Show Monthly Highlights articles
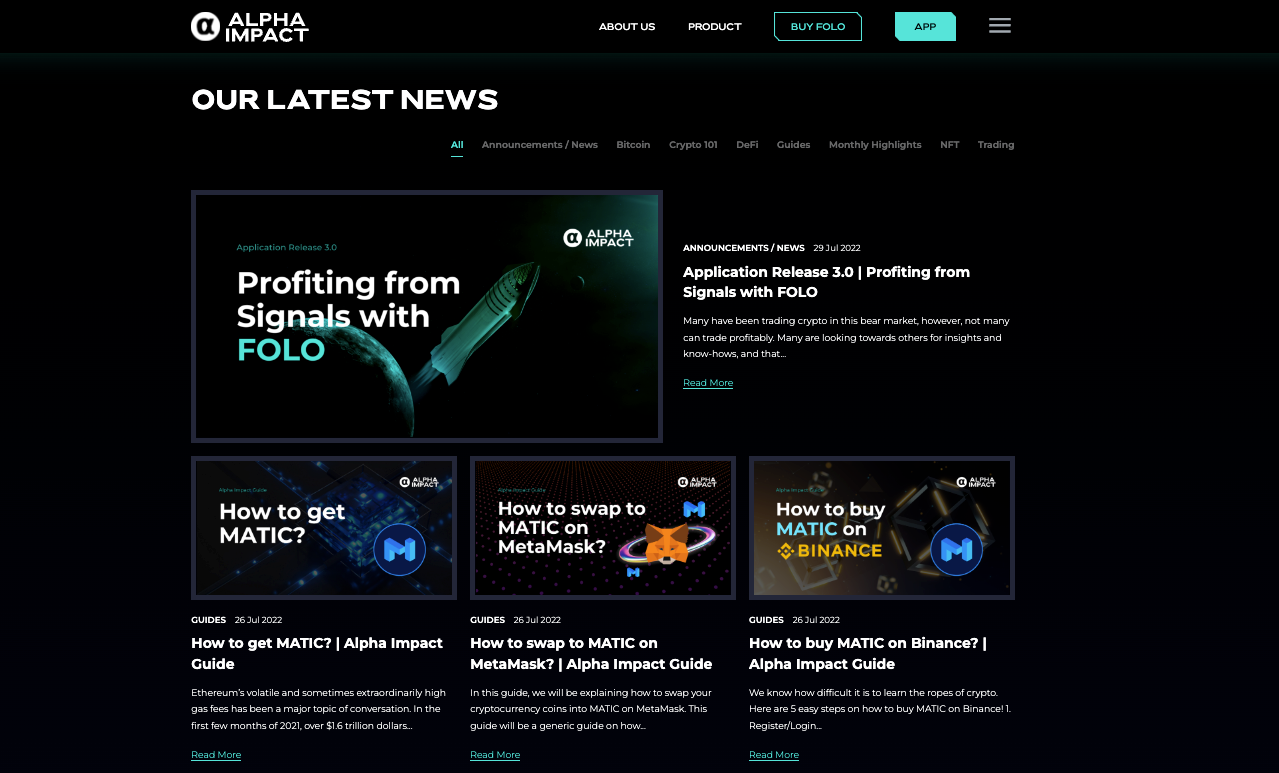Viewport: 1279px width, 773px height. pyautogui.click(x=875, y=145)
